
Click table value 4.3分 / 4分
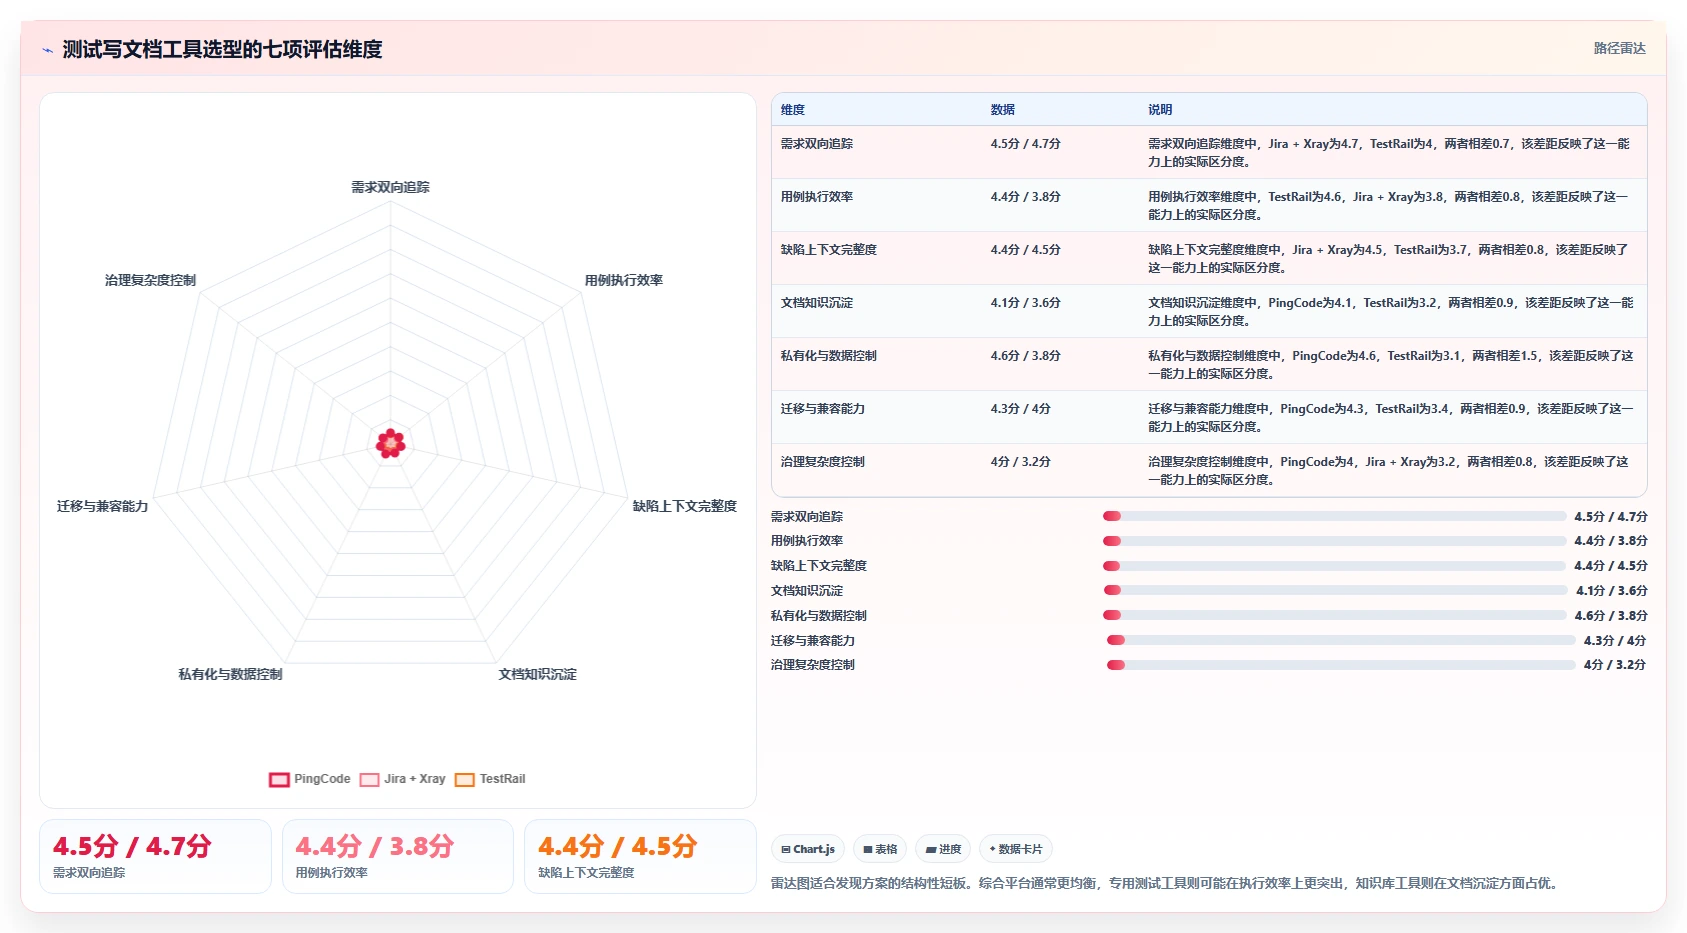click(x=1021, y=409)
